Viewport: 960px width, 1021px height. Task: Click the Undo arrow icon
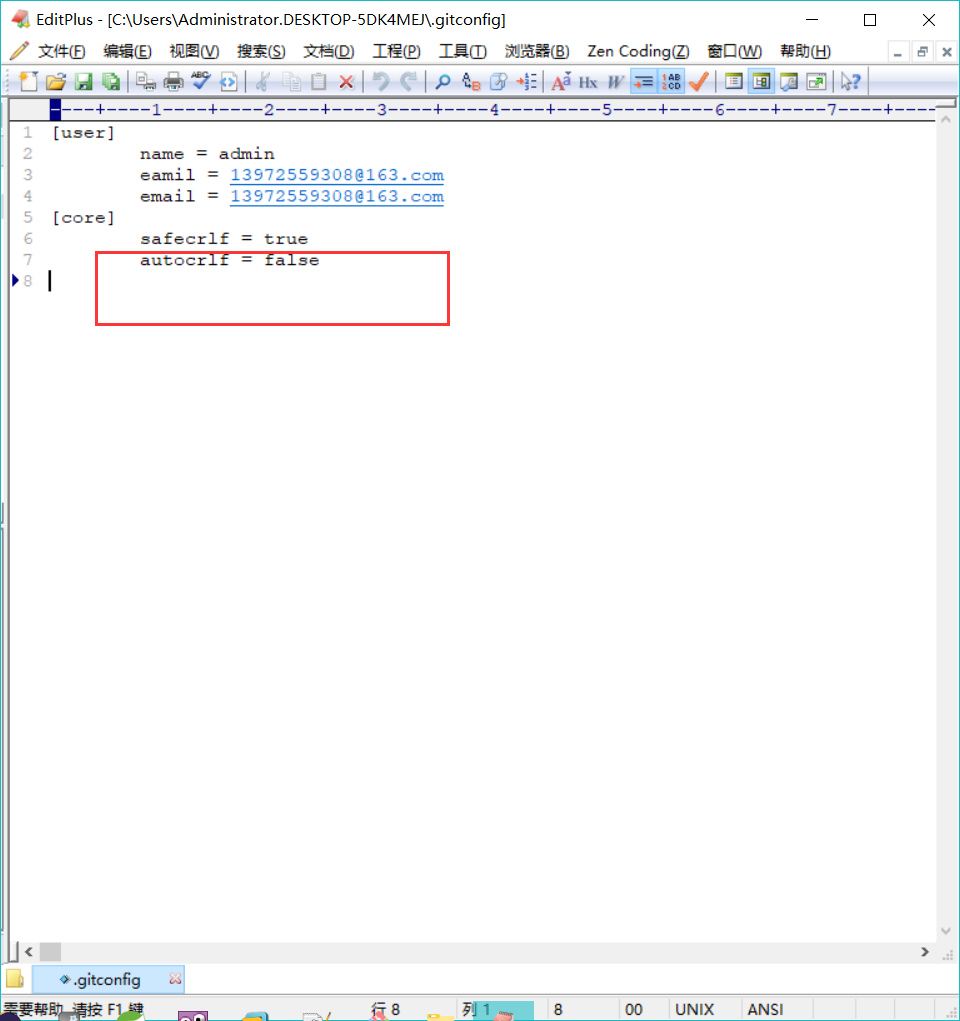coord(380,81)
